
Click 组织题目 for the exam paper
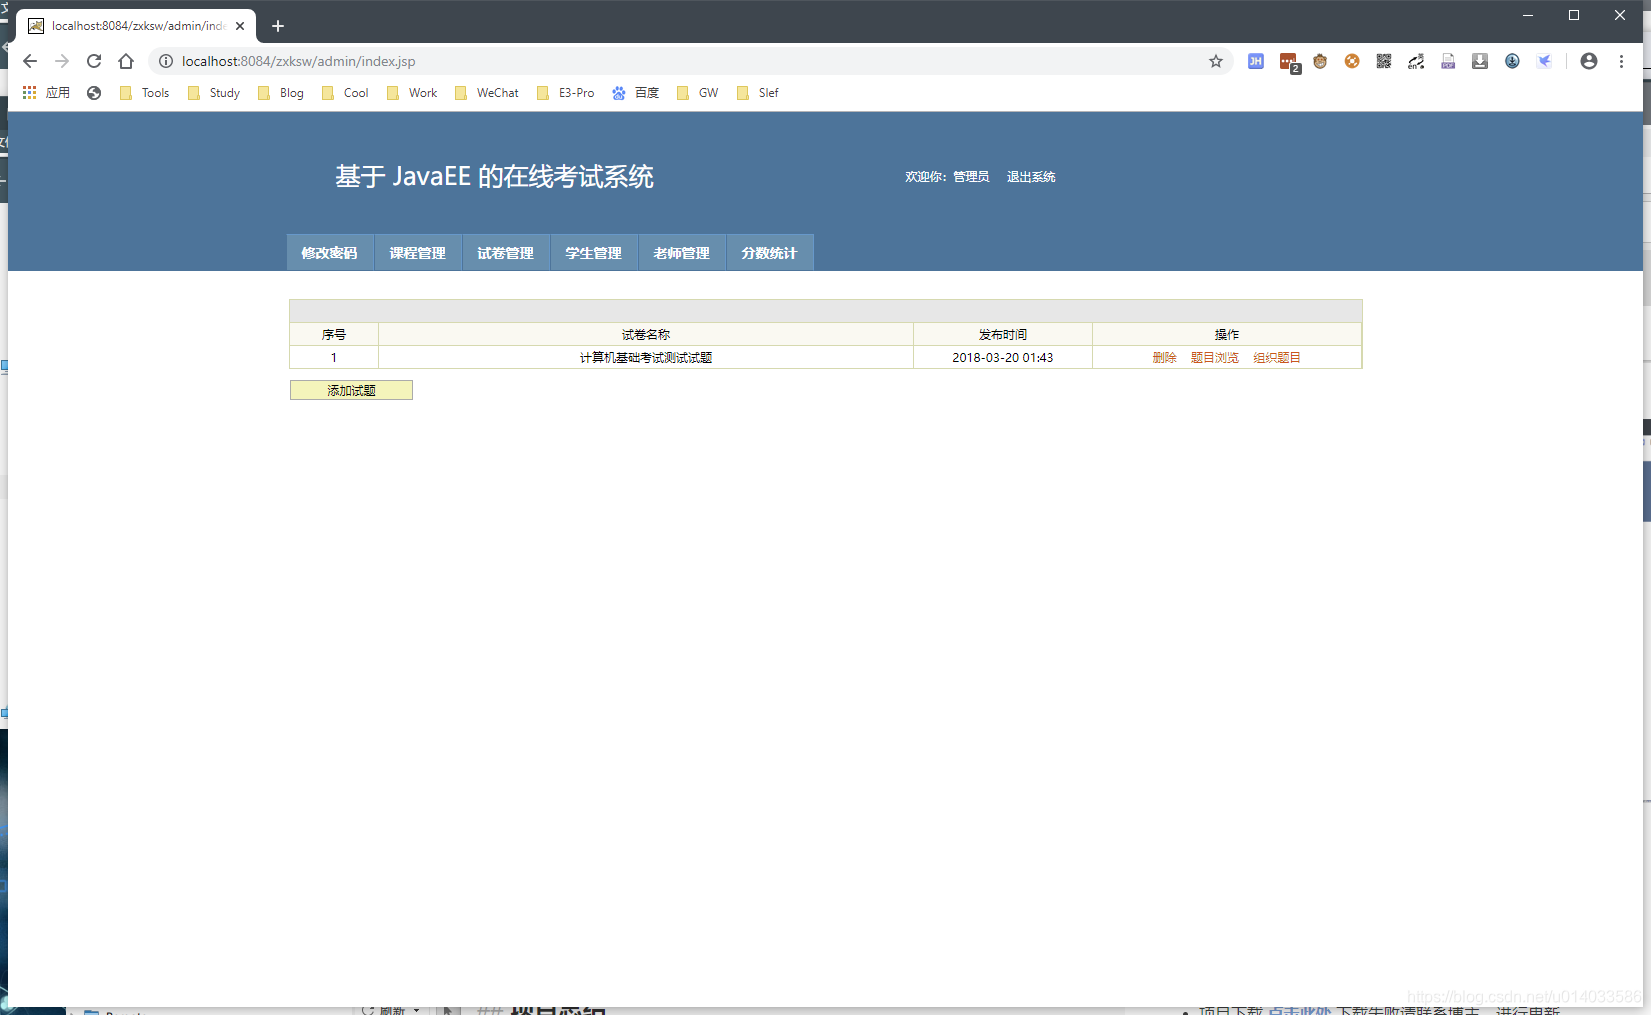(1277, 358)
